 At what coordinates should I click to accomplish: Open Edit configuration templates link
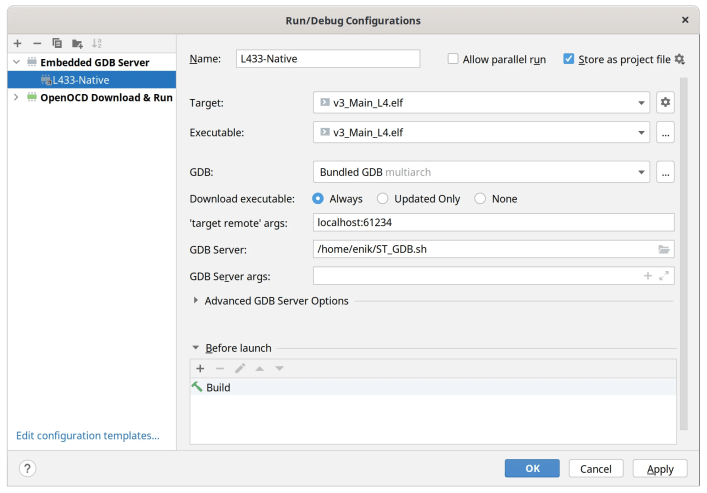pyautogui.click(x=88, y=435)
